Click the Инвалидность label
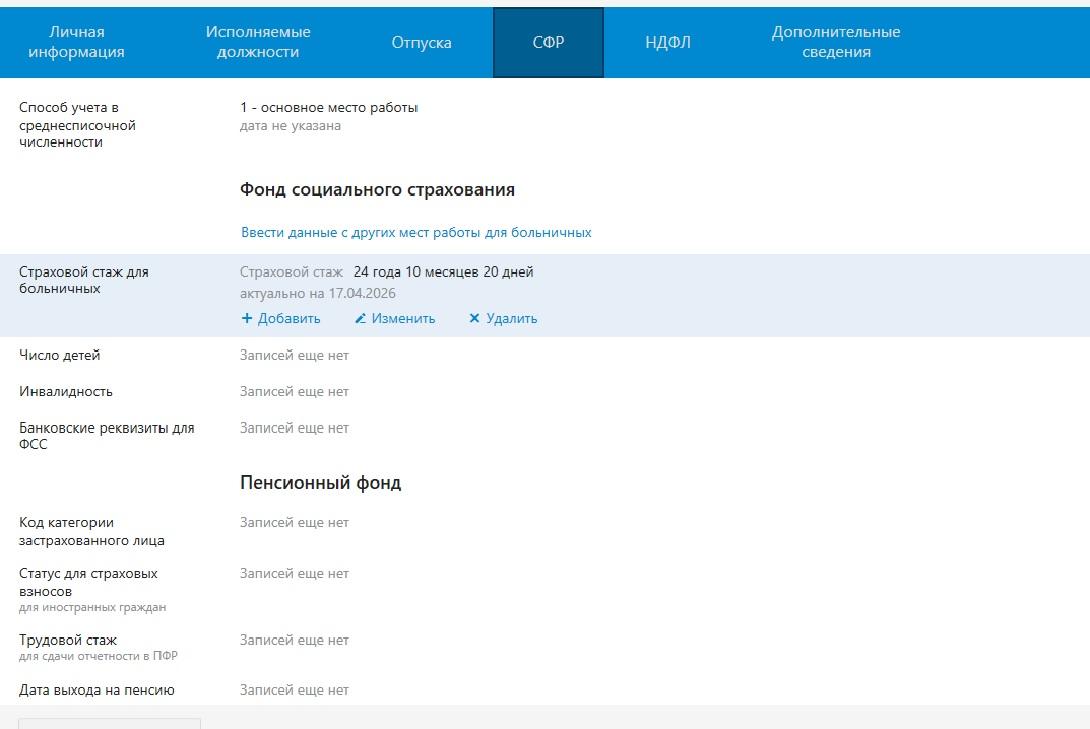 coord(65,392)
